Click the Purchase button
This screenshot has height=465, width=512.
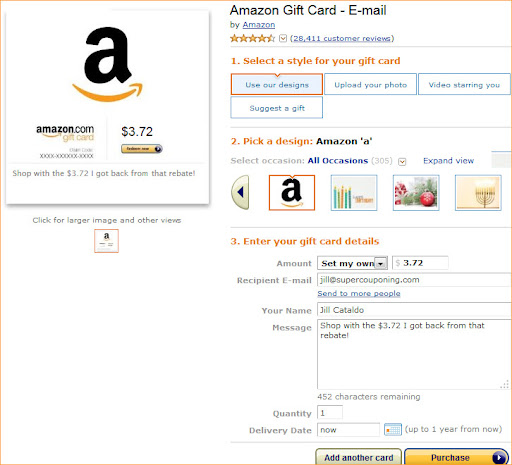coord(456,457)
